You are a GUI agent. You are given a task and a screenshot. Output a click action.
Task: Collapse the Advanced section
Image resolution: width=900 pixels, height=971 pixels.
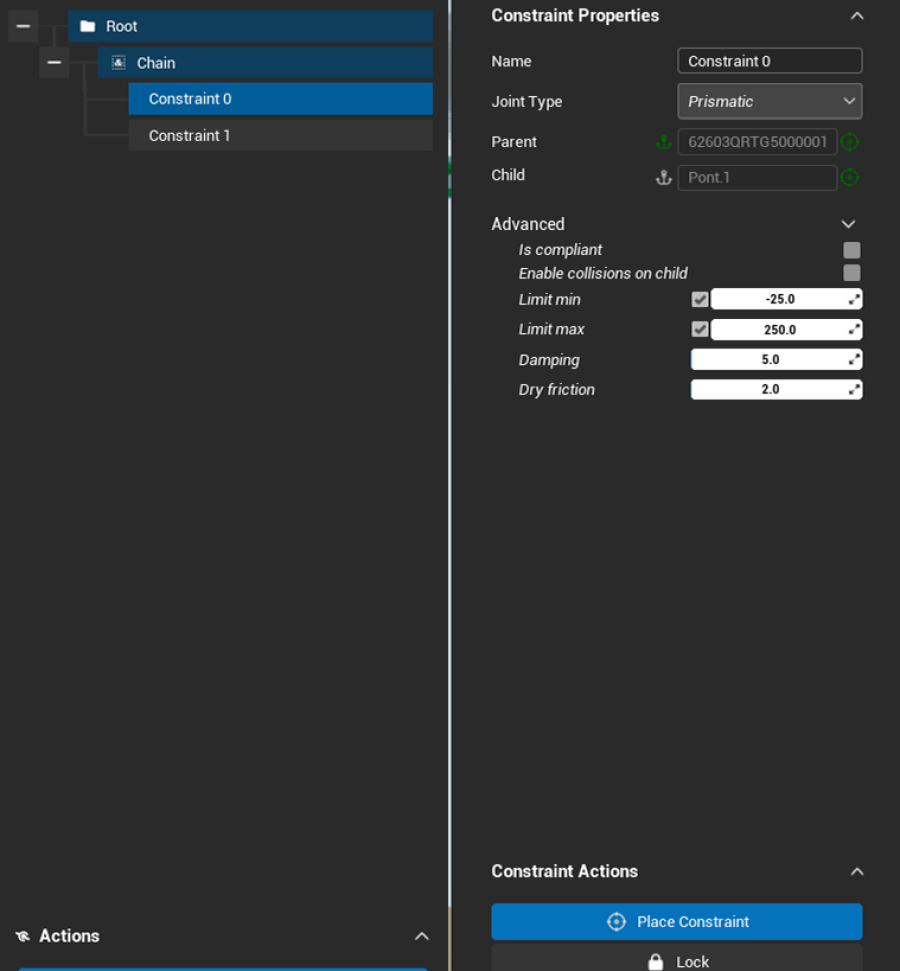[848, 224]
